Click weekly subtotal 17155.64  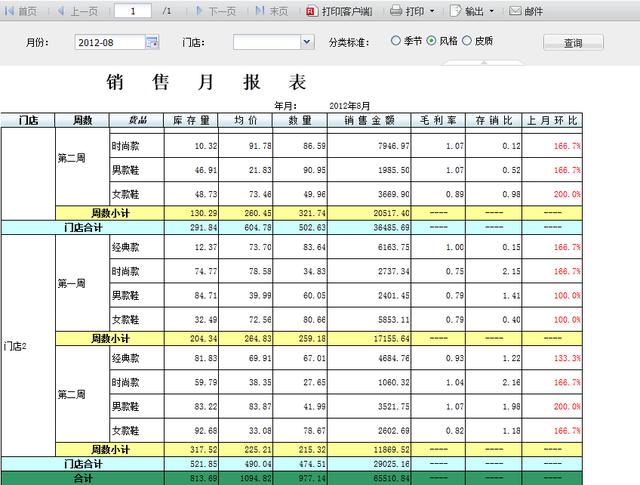tap(391, 338)
